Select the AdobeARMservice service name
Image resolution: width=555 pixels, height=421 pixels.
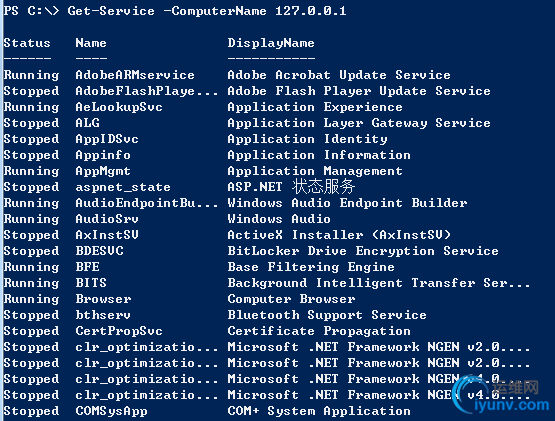[x=135, y=75]
